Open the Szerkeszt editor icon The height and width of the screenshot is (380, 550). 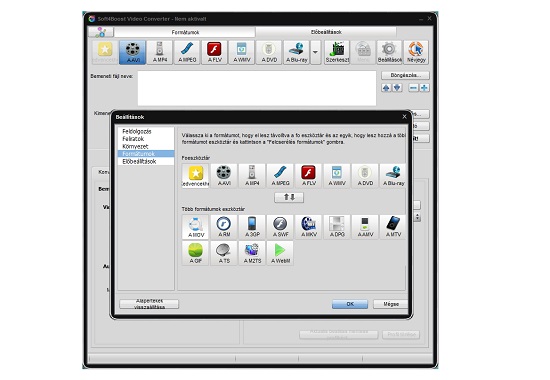click(x=337, y=52)
